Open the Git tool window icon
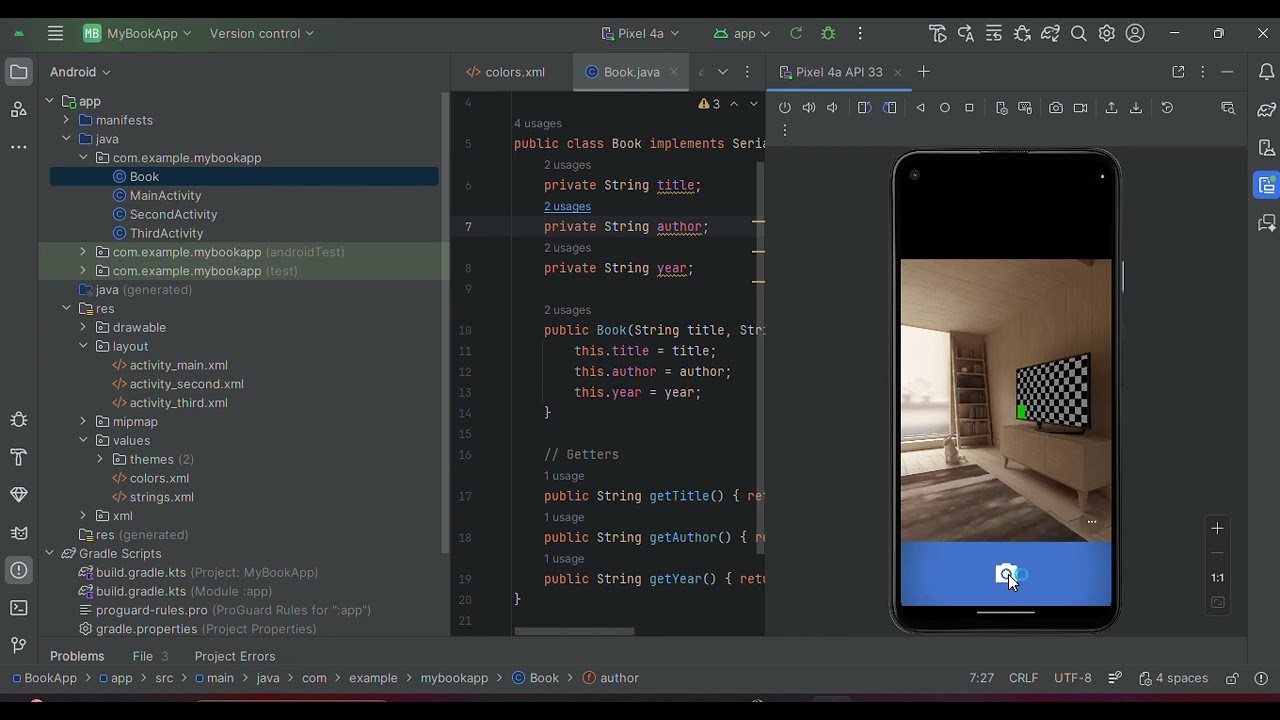 click(18, 645)
